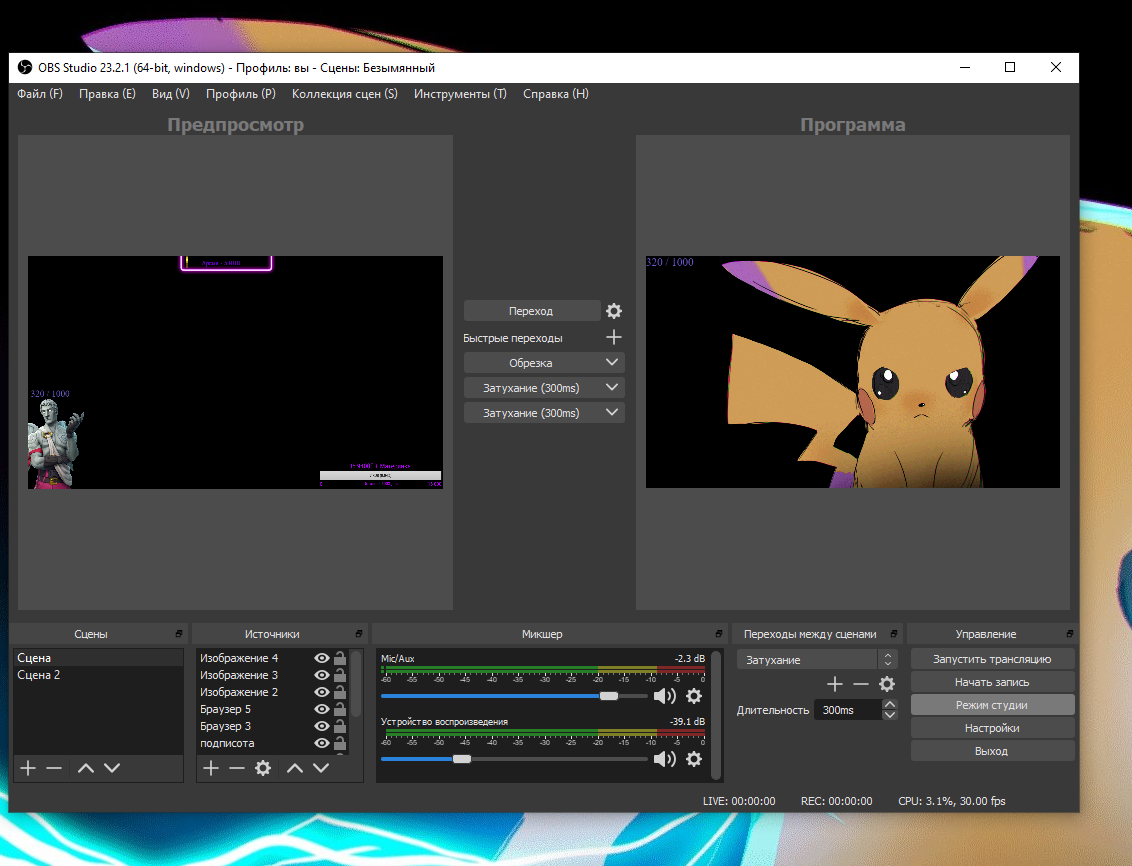Undock the Сцены panel
This screenshot has height=866, width=1132.
[x=179, y=634]
